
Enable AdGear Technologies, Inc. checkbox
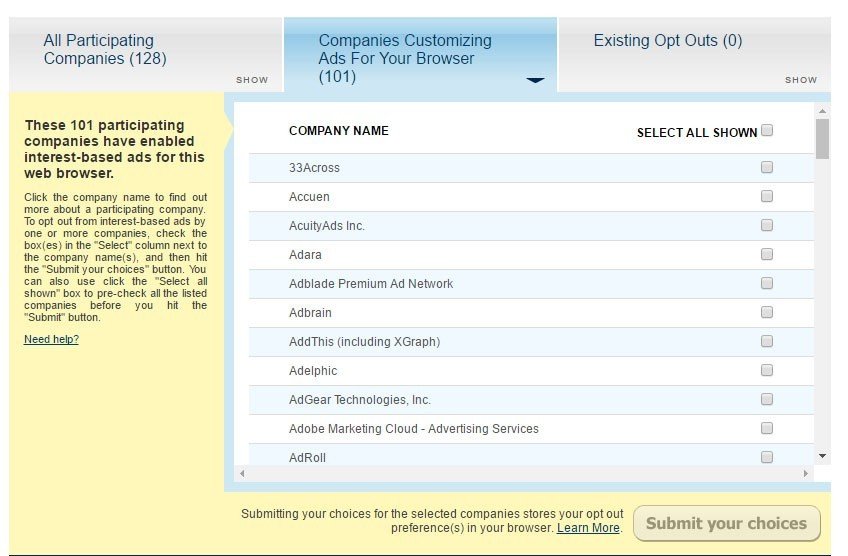767,399
